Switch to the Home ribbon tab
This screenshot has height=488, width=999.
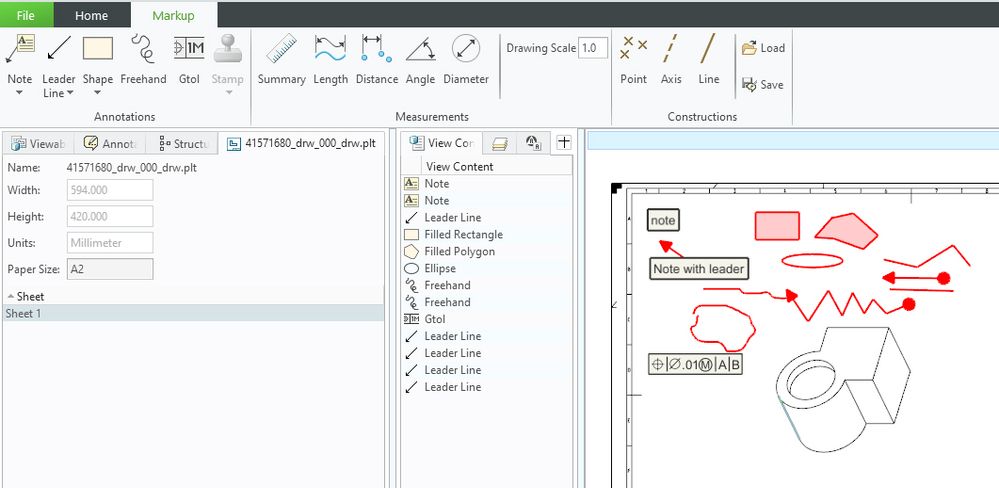pos(92,15)
